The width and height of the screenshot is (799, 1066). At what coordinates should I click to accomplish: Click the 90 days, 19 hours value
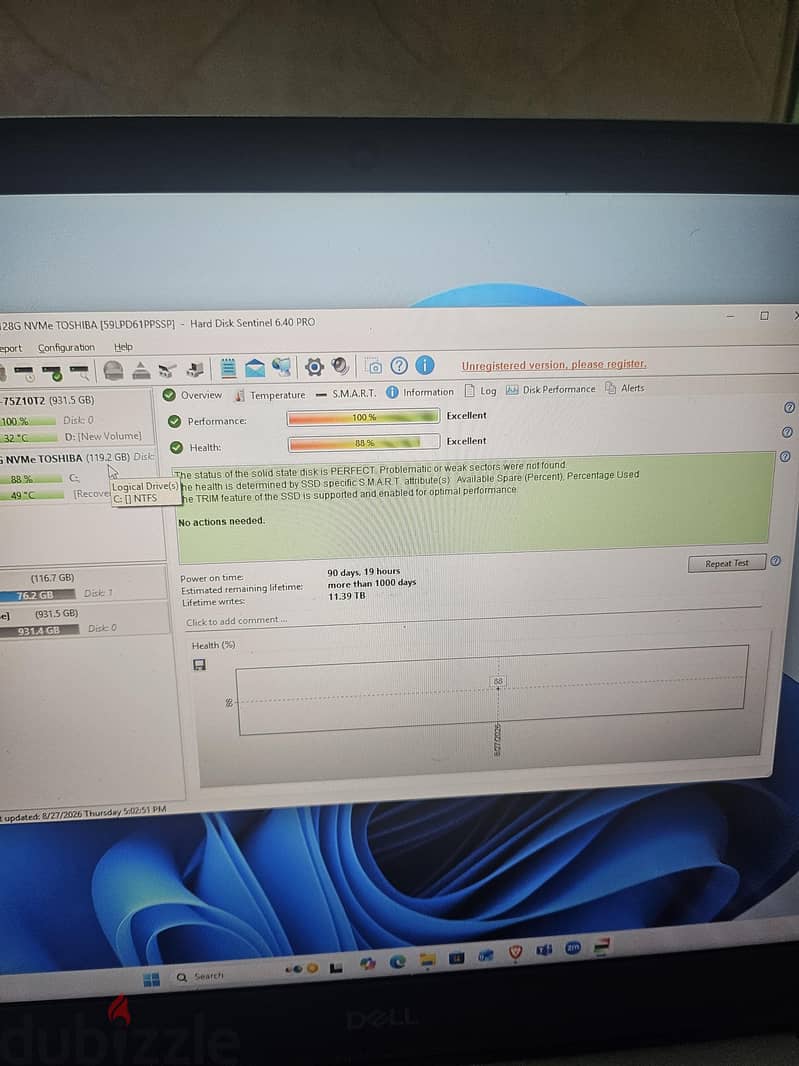(x=364, y=572)
